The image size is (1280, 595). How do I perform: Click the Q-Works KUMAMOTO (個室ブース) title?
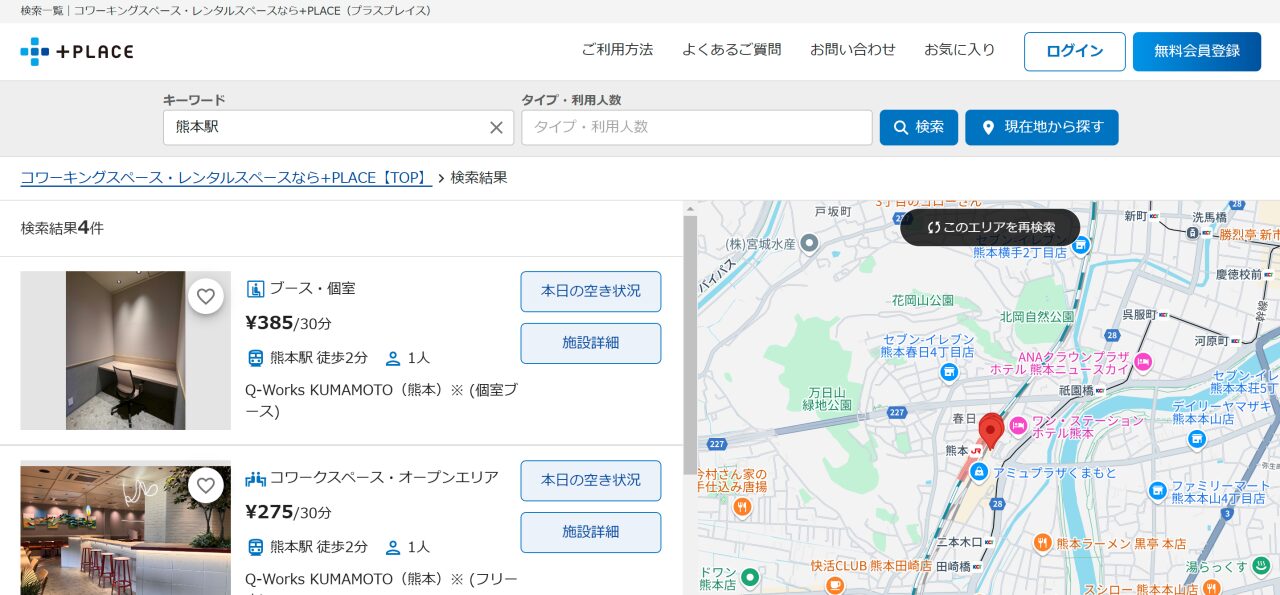point(381,400)
